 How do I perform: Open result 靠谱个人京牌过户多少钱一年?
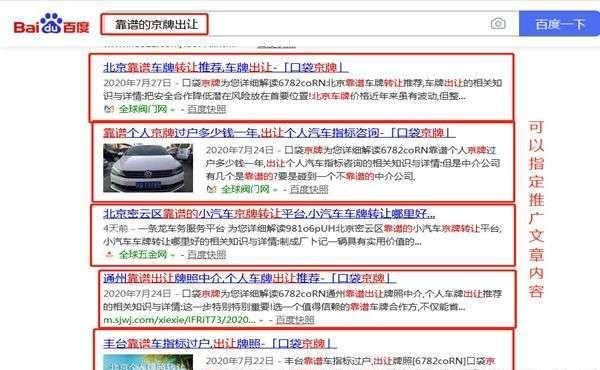point(279,133)
